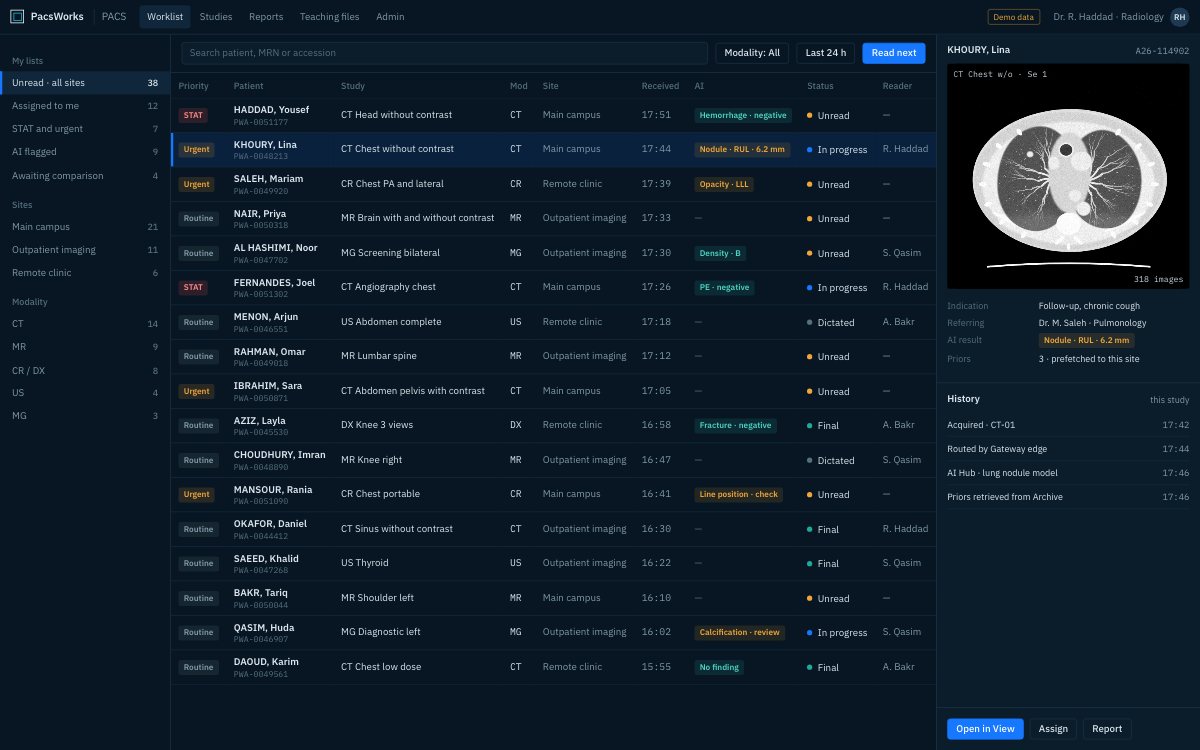Select patient BAKR, Tariq row
Screen dimensions: 1200x750
click(553, 598)
